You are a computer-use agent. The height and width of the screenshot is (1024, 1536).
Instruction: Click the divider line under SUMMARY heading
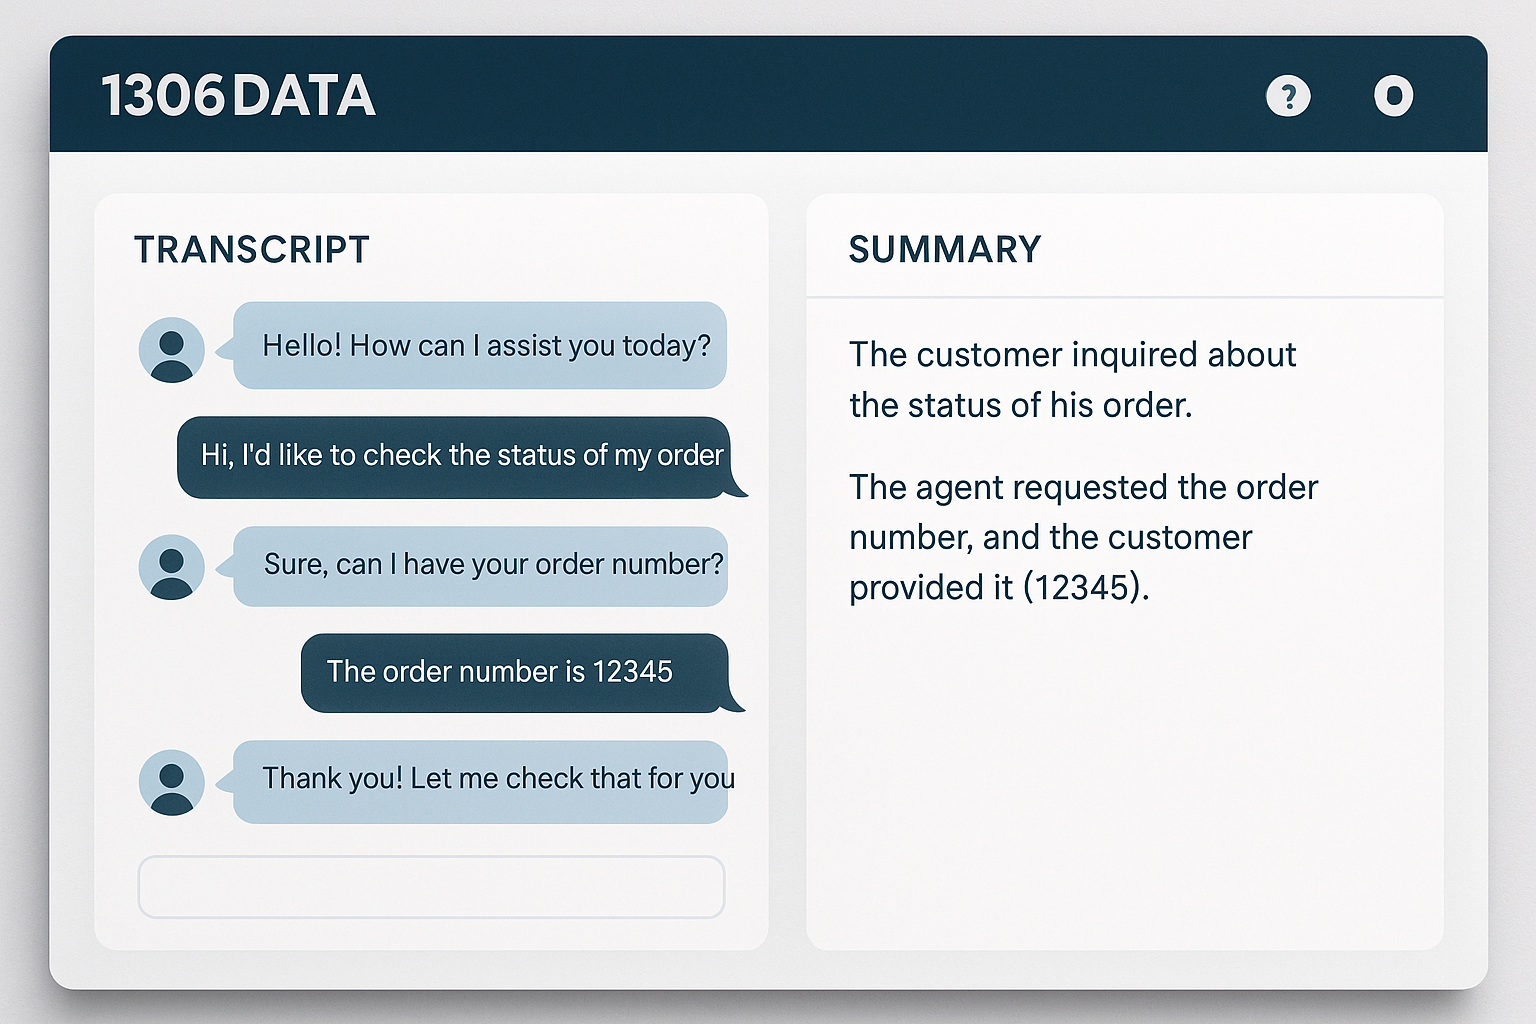click(x=1125, y=297)
